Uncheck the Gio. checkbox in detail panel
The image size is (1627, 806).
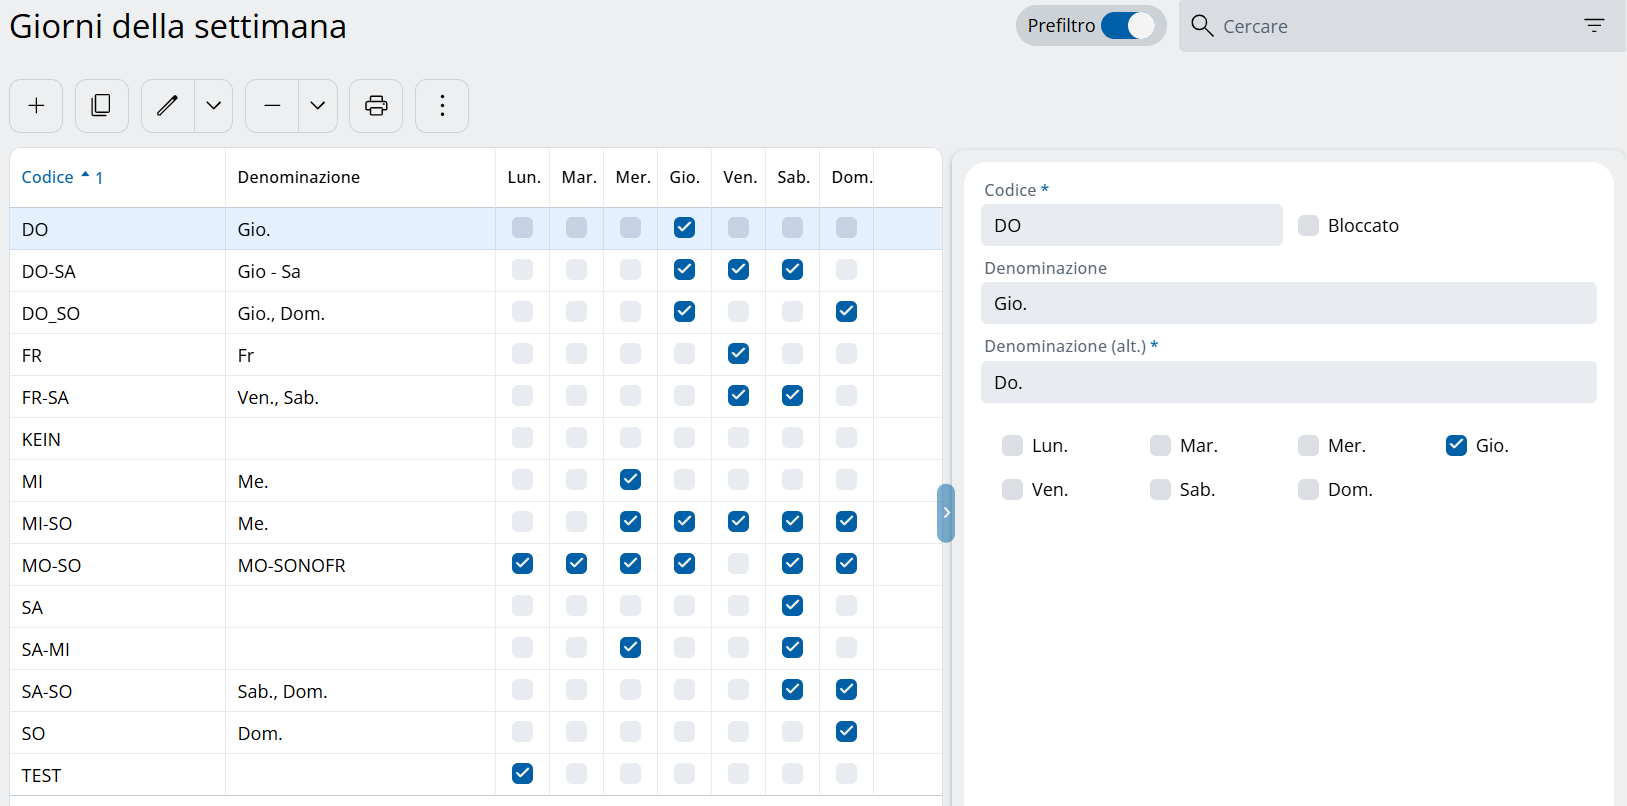[1456, 446]
